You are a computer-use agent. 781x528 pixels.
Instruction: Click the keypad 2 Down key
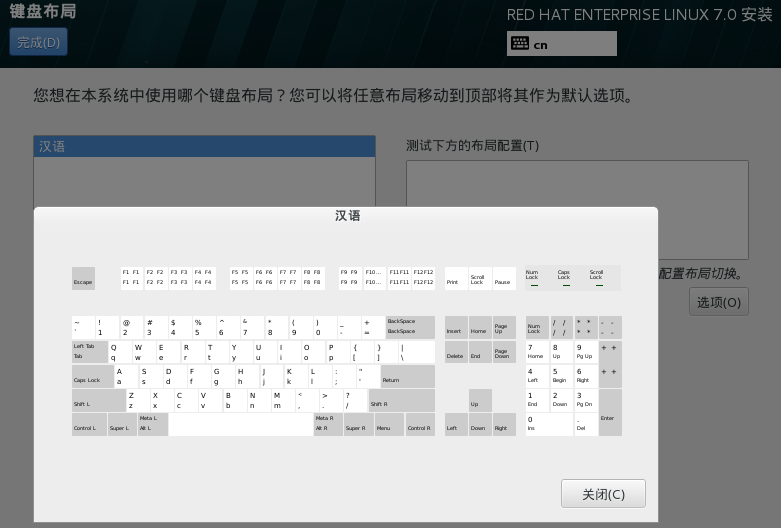(562, 400)
